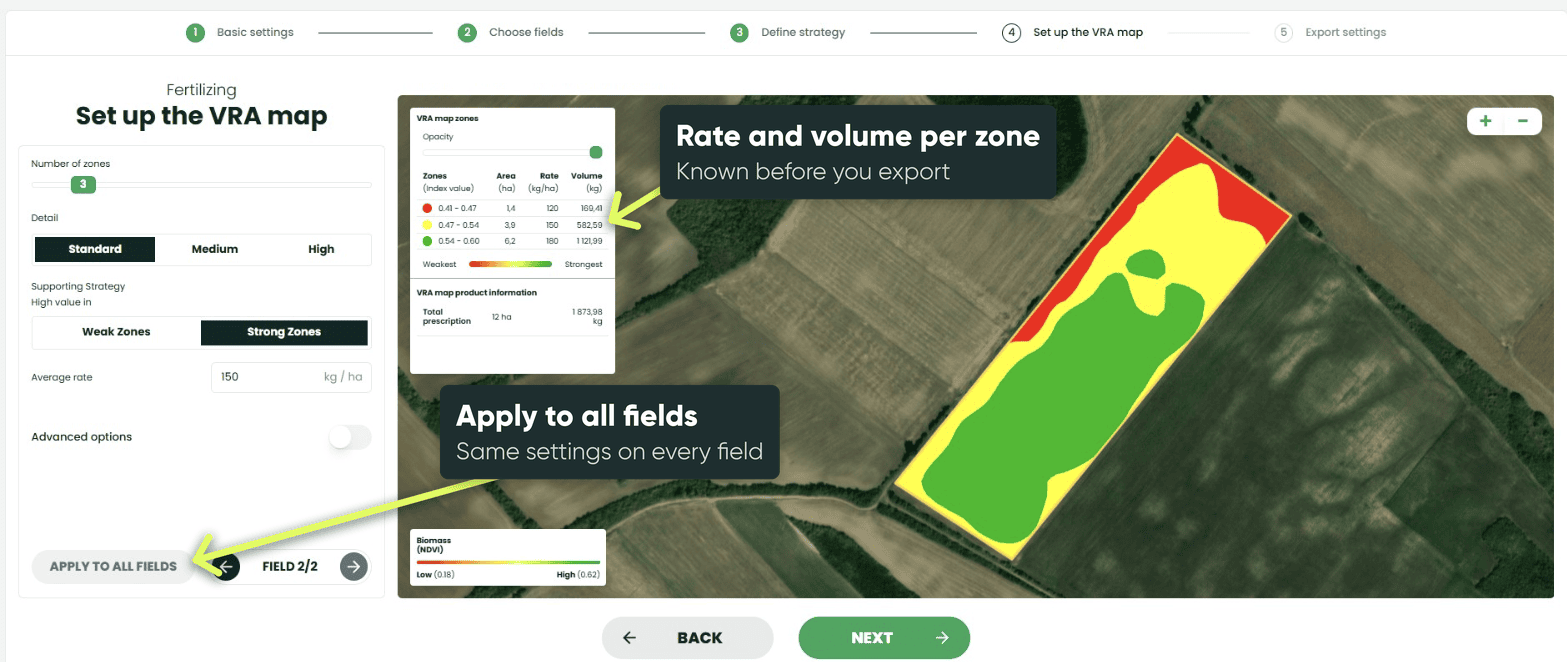Click the Average rate input field
This screenshot has height=662, width=1567.
291,377
